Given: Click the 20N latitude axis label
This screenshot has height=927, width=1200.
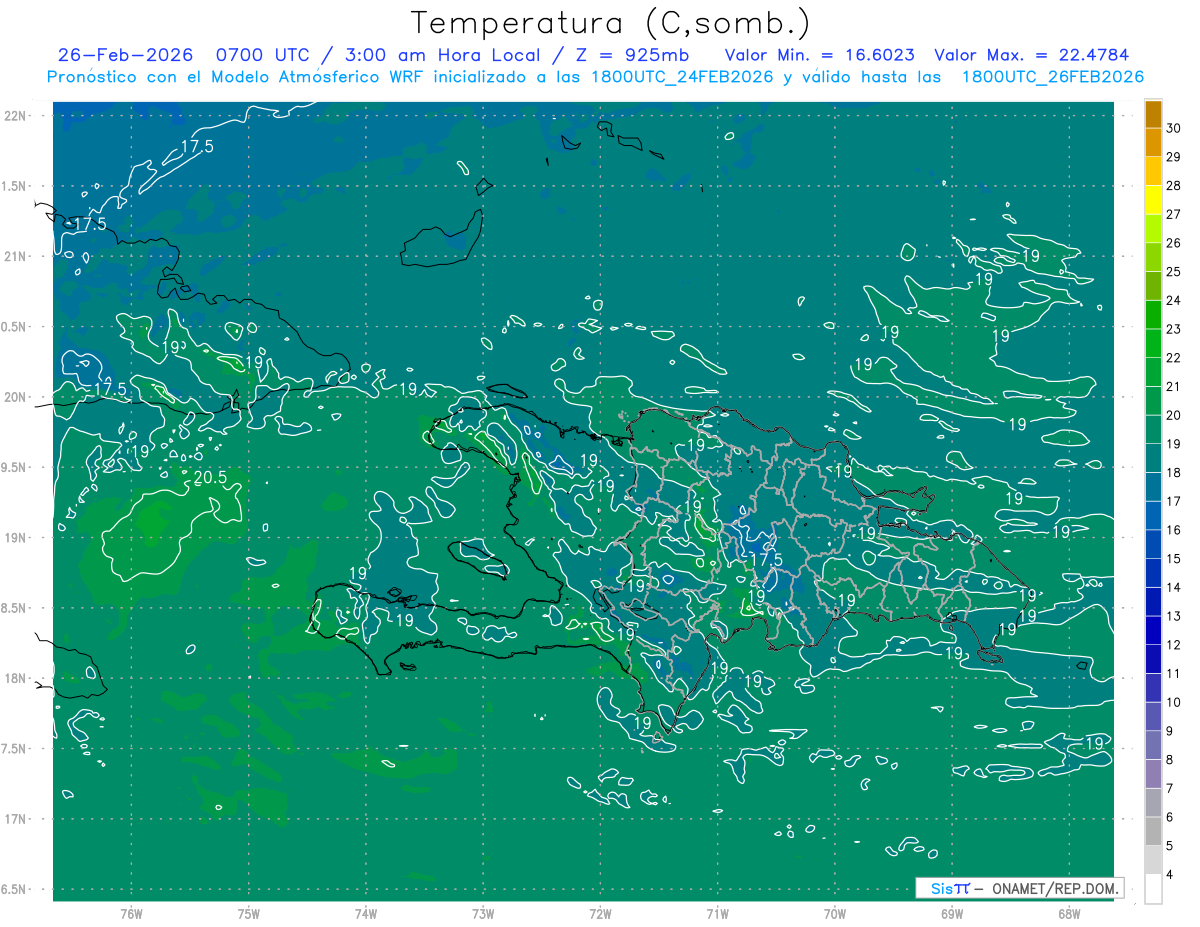Looking at the screenshot, I should (16, 397).
